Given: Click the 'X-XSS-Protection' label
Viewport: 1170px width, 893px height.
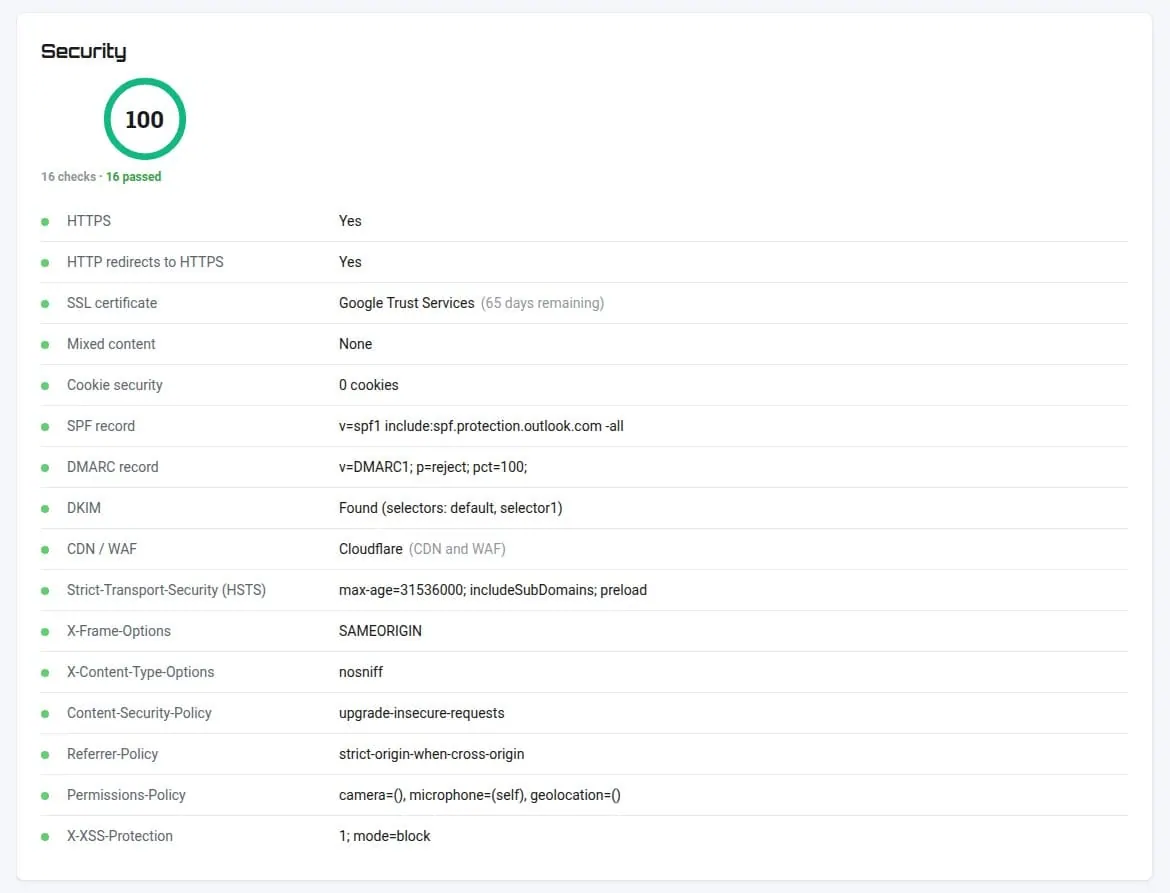Looking at the screenshot, I should [x=120, y=836].
